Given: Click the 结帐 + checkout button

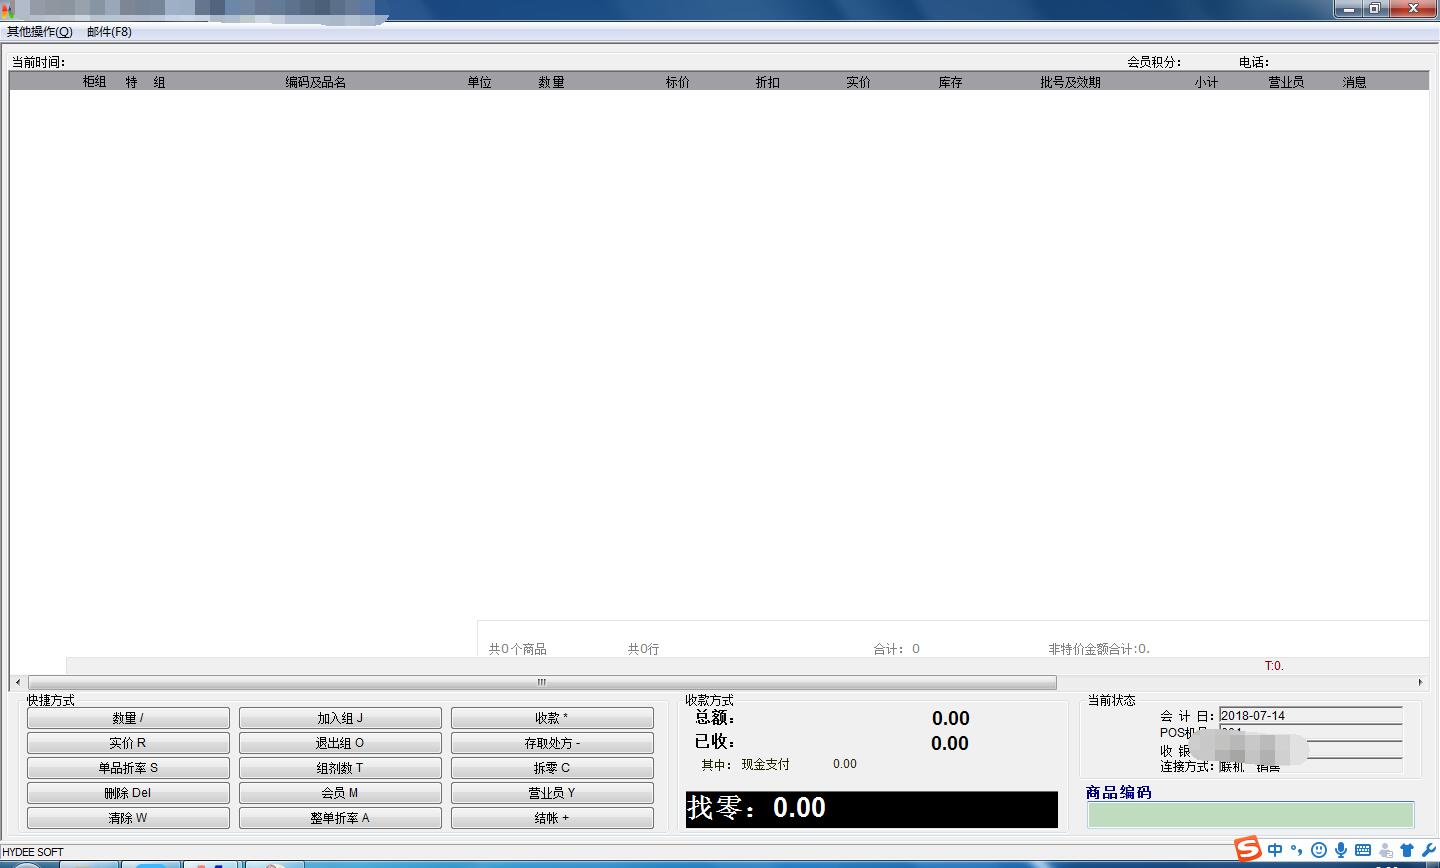Looking at the screenshot, I should (552, 818).
